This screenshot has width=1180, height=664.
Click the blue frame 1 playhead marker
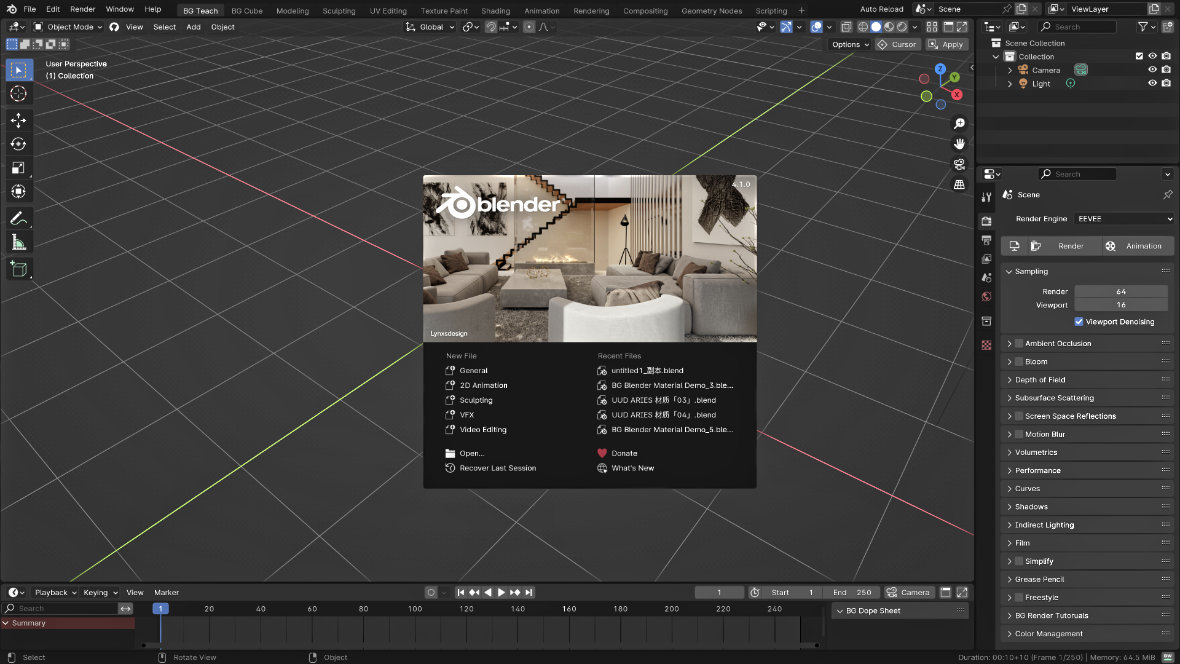click(160, 608)
